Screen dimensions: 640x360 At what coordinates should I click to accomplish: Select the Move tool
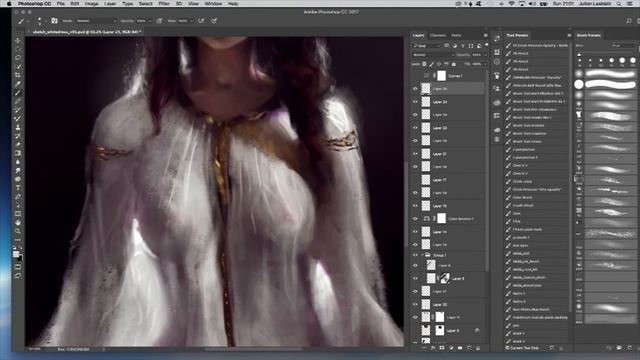tap(18, 40)
